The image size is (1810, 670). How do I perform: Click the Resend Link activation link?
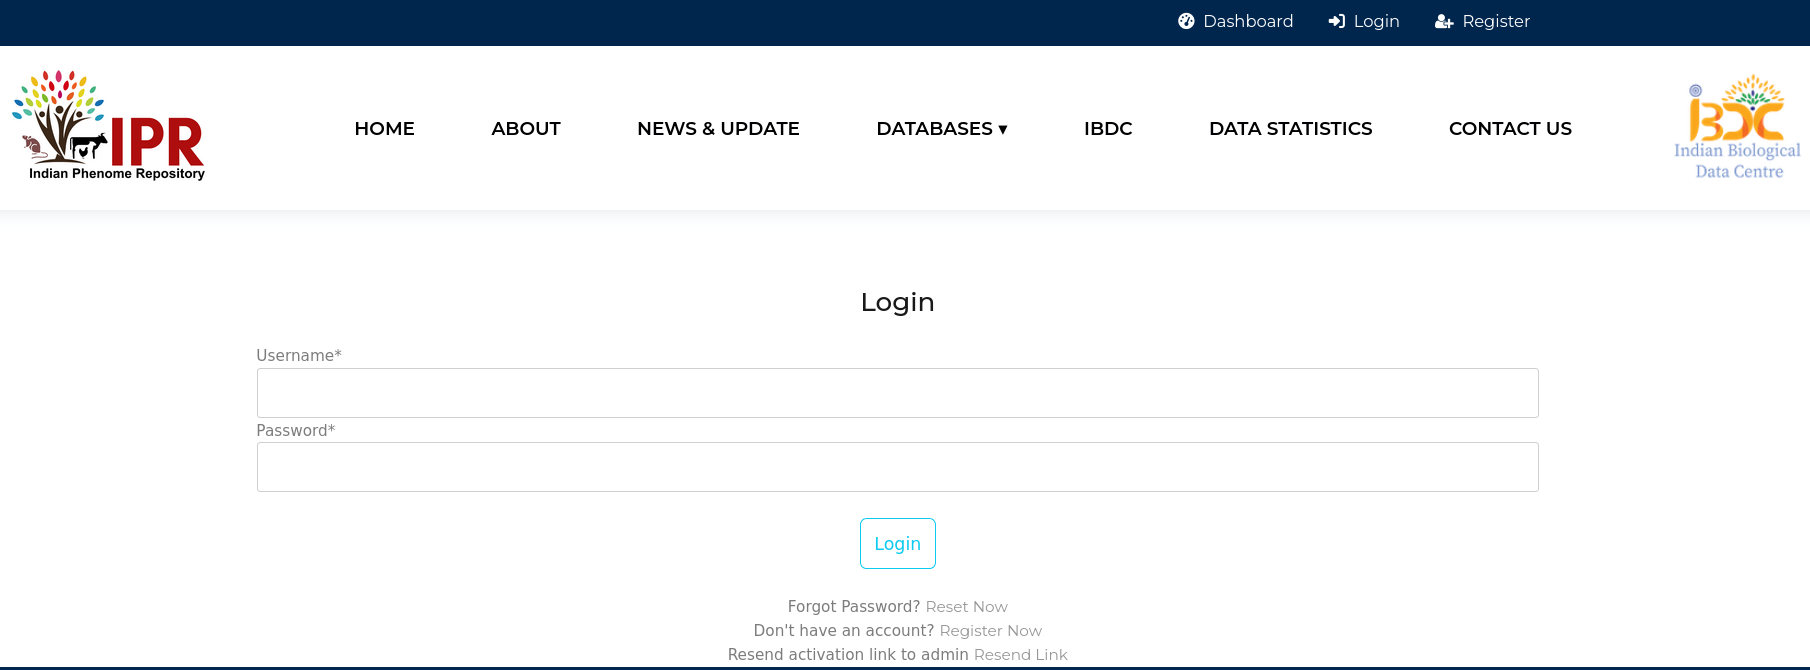1020,655
